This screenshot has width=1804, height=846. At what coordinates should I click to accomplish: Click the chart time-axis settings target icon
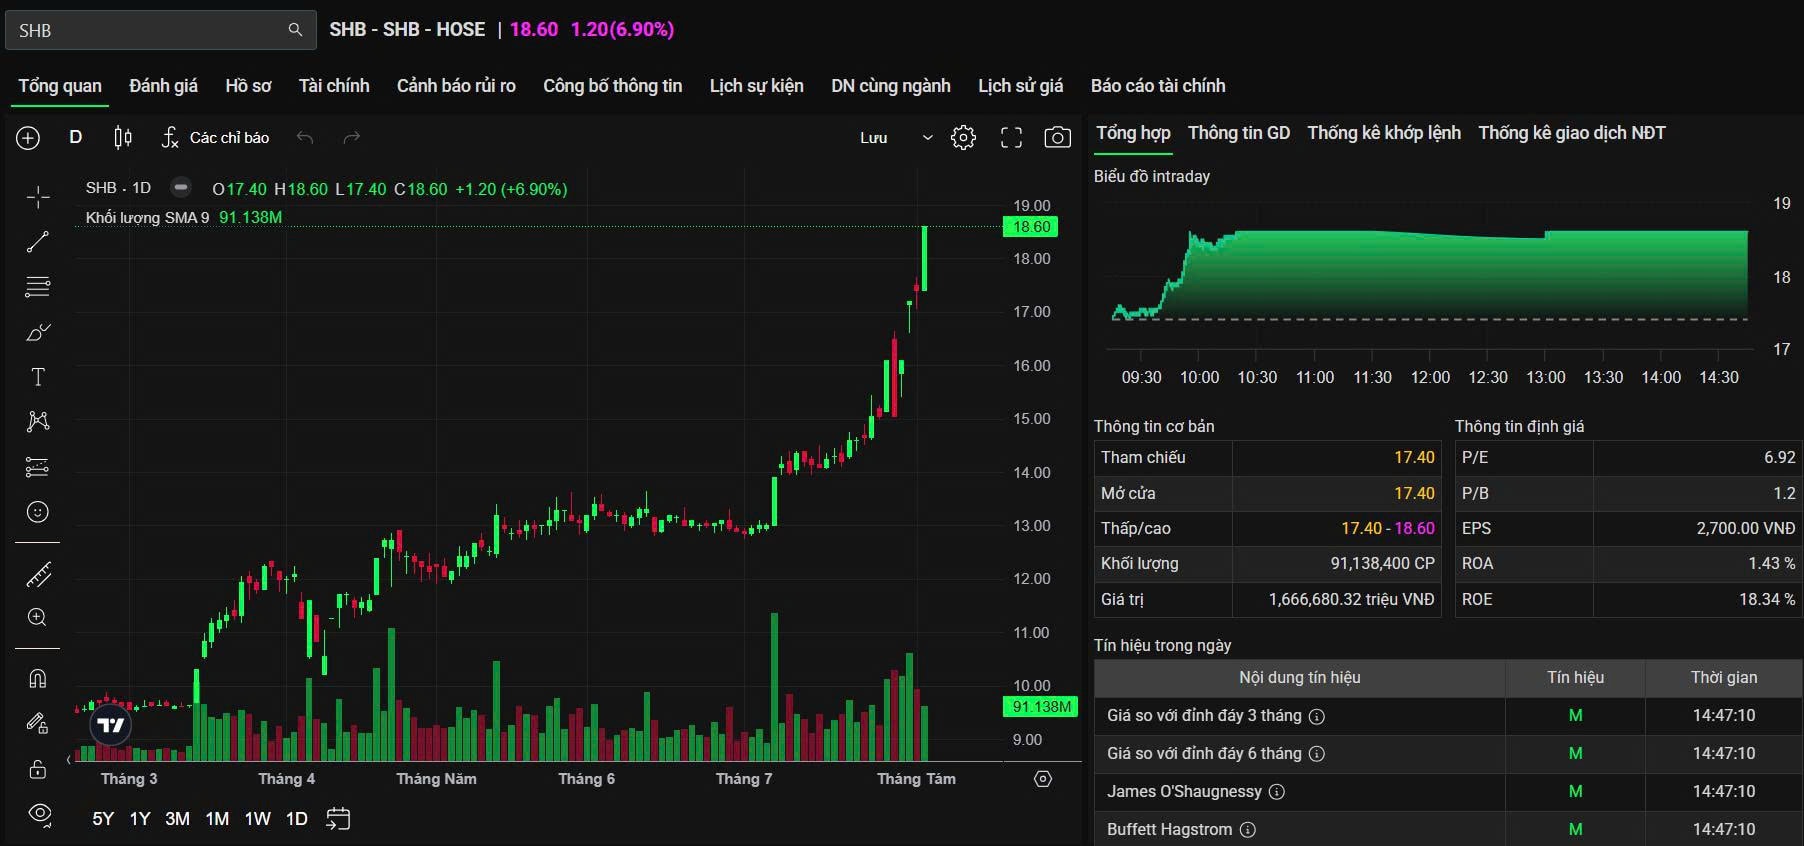click(1043, 779)
